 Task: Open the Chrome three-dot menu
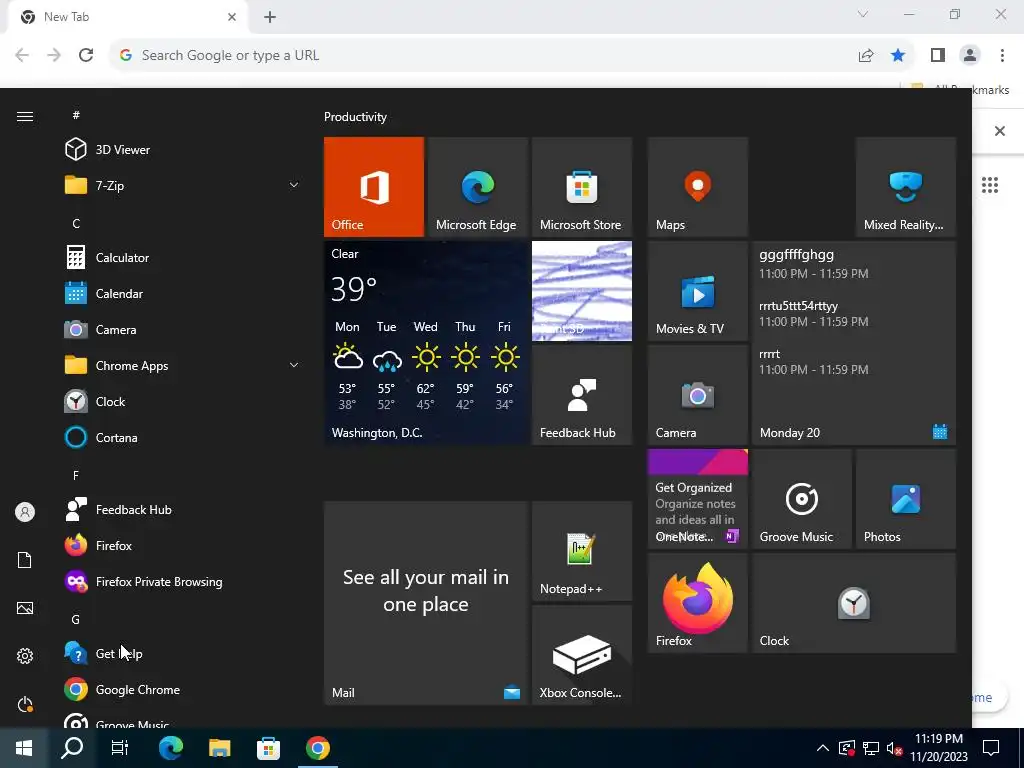[x=1002, y=56]
